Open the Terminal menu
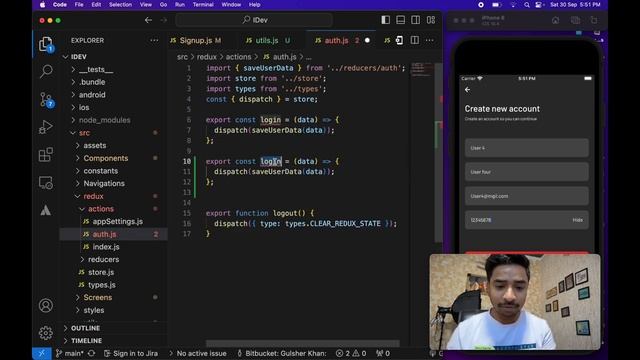The width and height of the screenshot is (640, 360). point(203,5)
